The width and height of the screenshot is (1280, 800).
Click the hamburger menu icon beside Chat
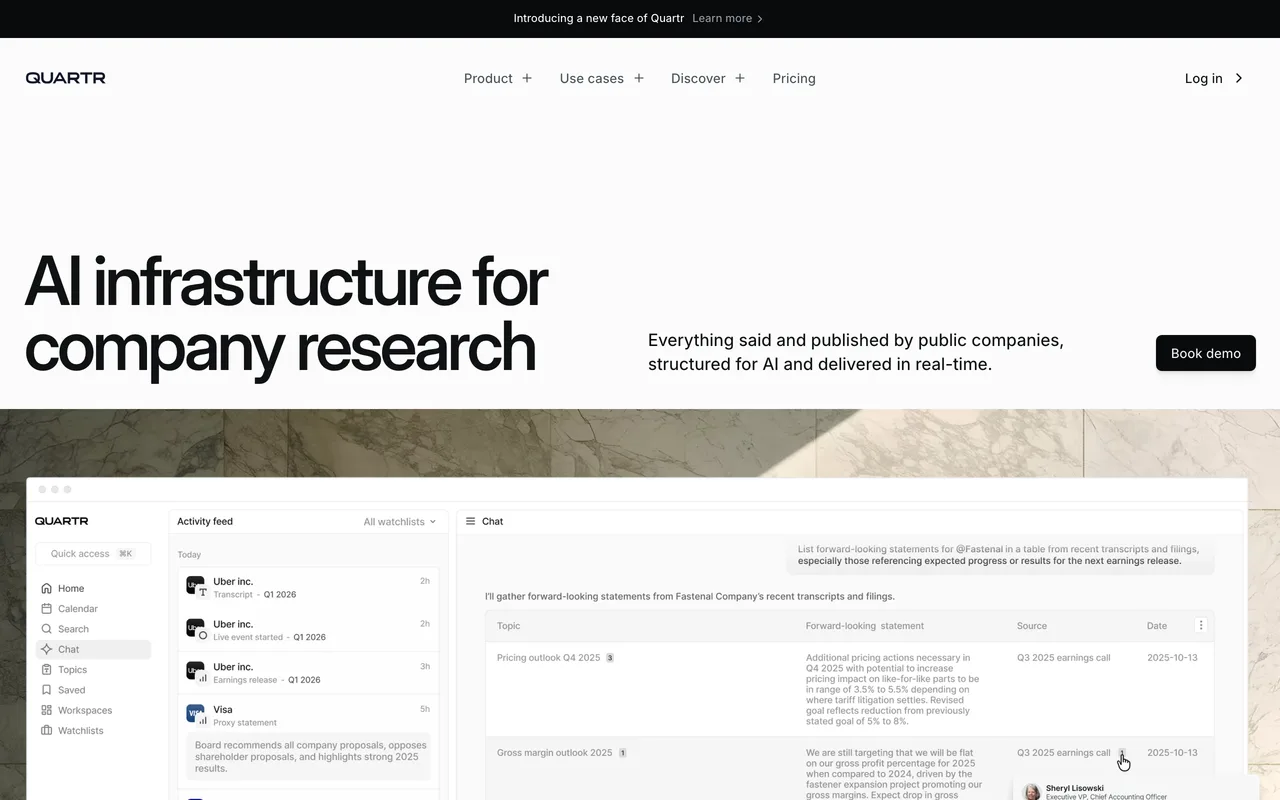(470, 521)
